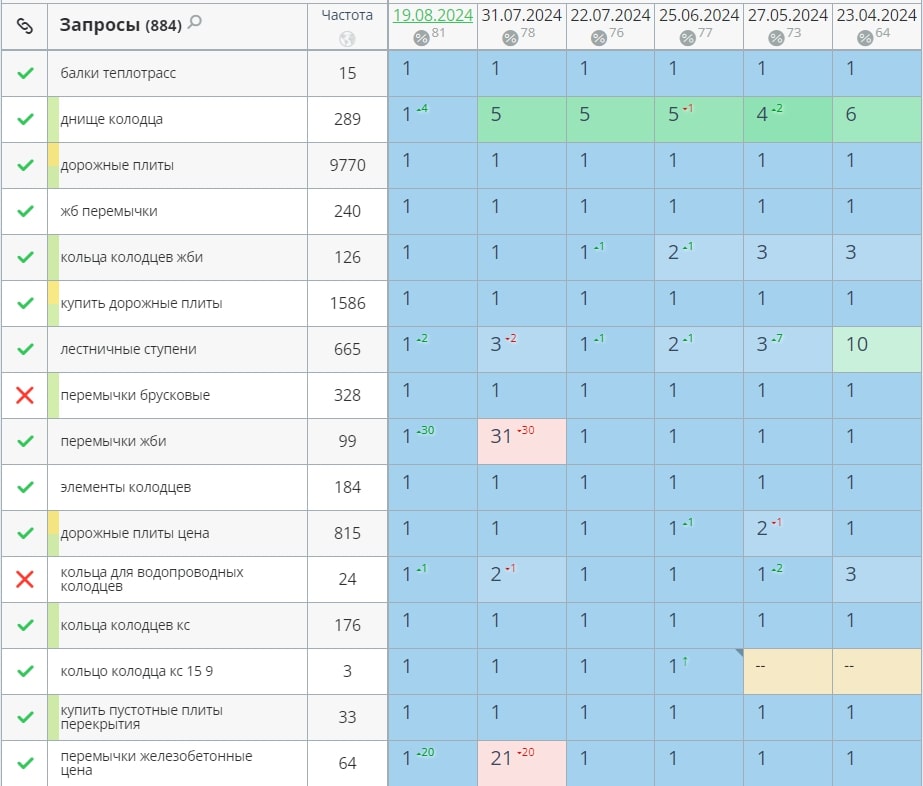Click percent icon under 25.06.2024
The width and height of the screenshot is (923, 786).
click(688, 38)
